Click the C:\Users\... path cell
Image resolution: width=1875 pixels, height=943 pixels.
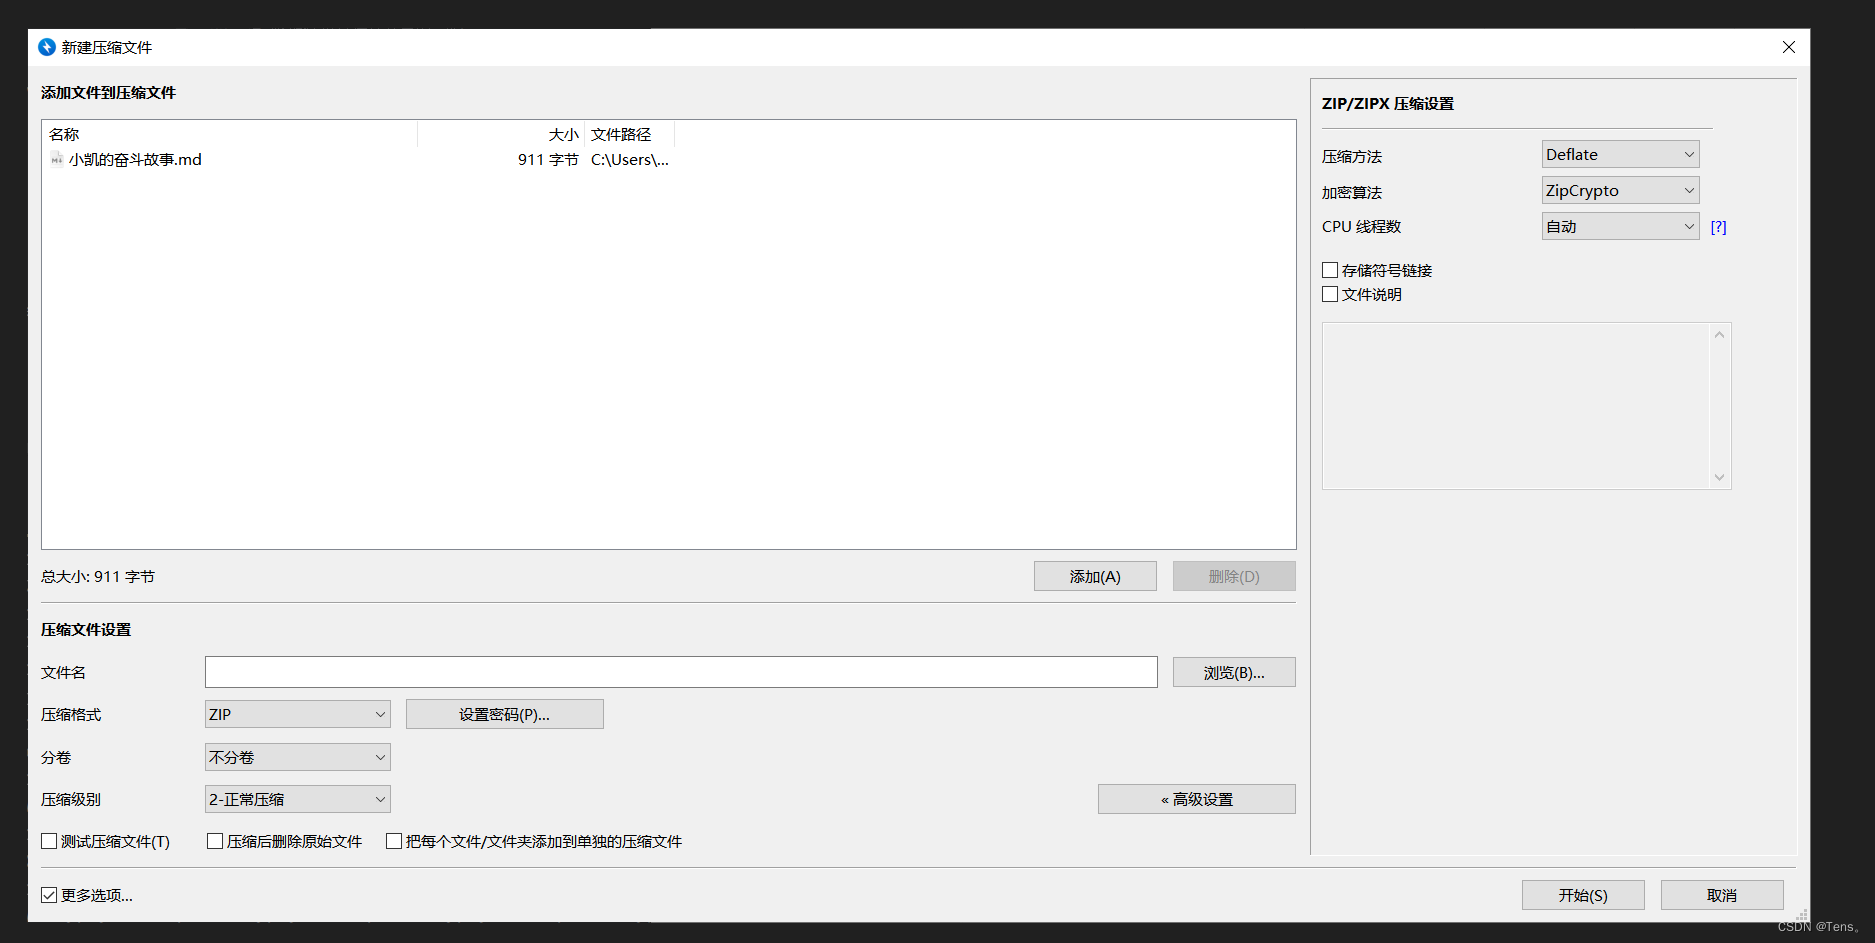[630, 160]
